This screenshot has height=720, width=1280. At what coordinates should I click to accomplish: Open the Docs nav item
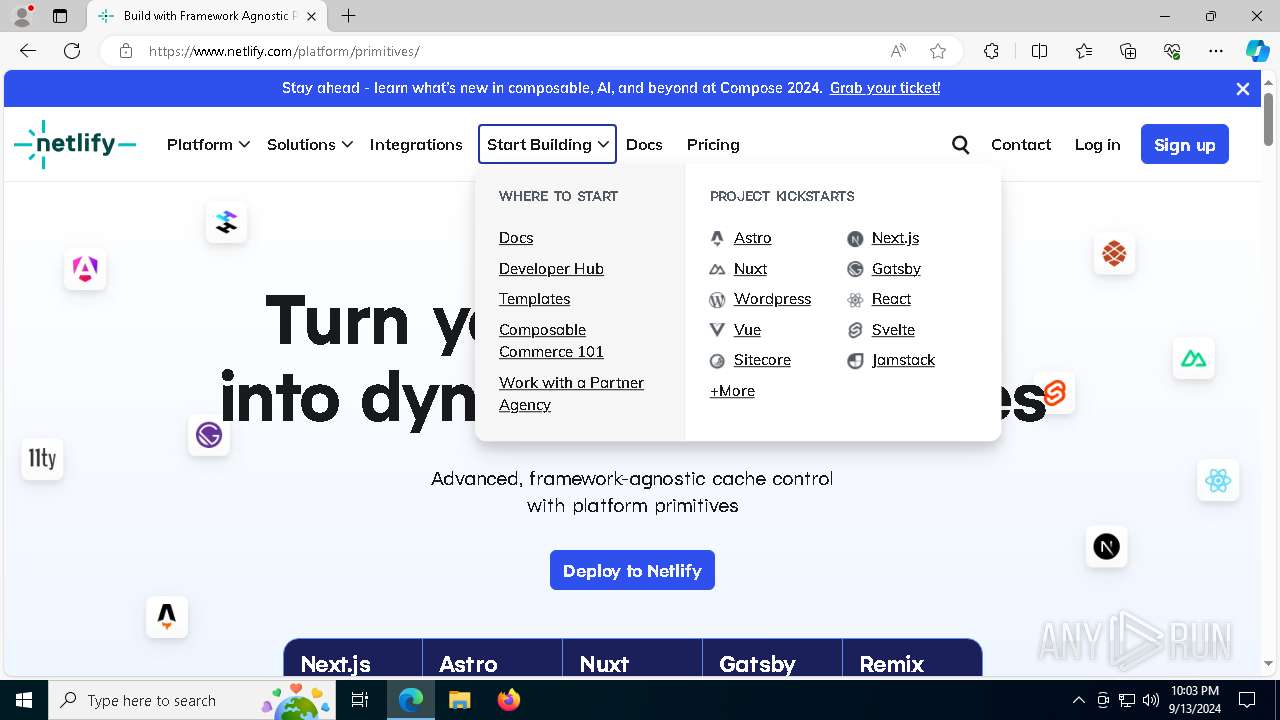tap(644, 145)
